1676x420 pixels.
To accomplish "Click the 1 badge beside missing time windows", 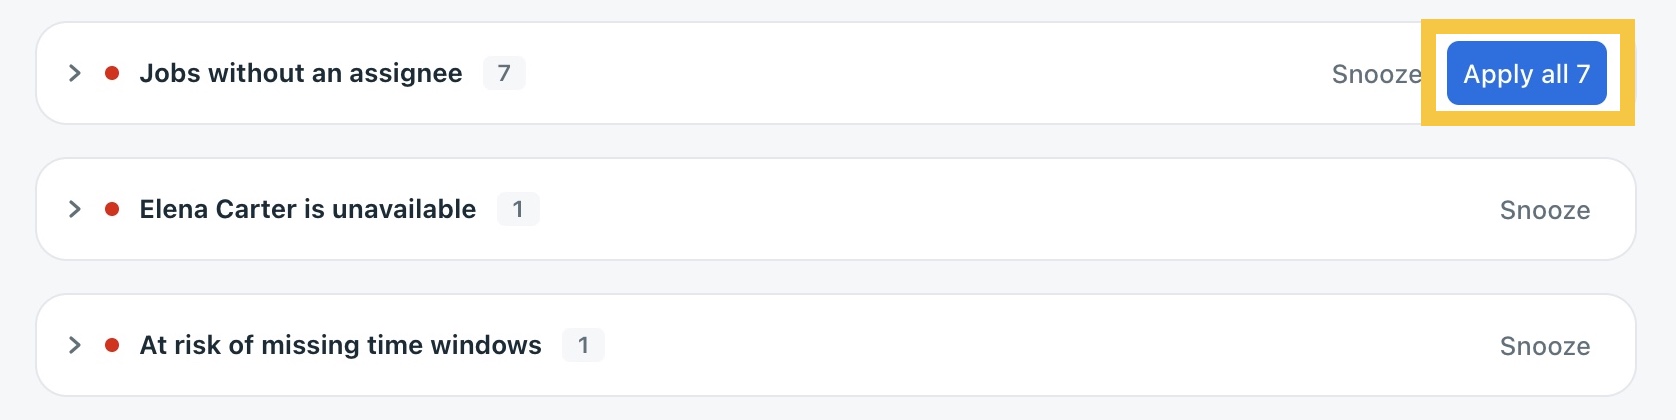I will pos(583,345).
